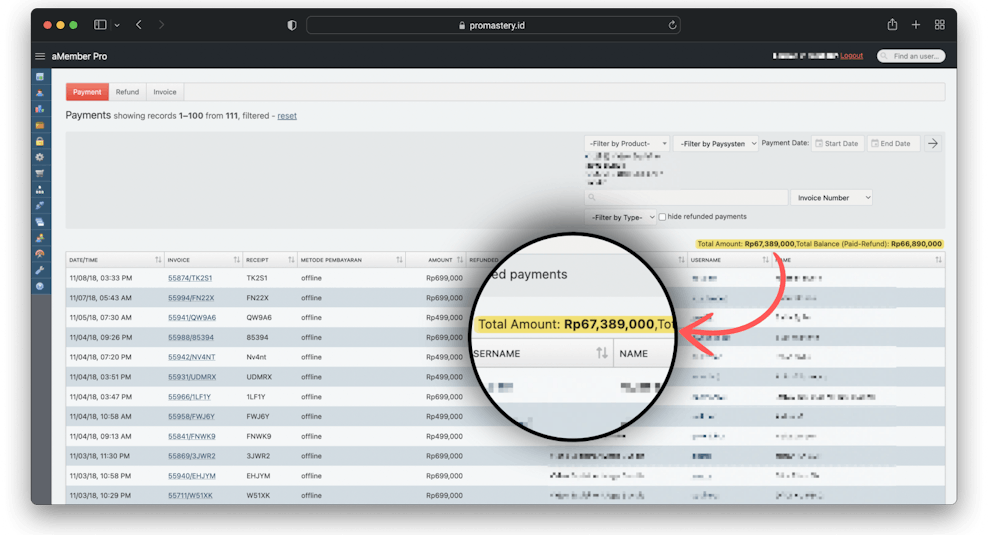Select the 11/08/18, 03:33 PM date cell

[101, 278]
